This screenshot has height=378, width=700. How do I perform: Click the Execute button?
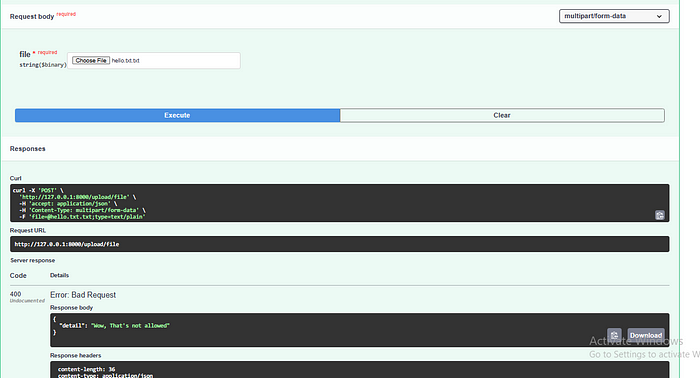177,115
